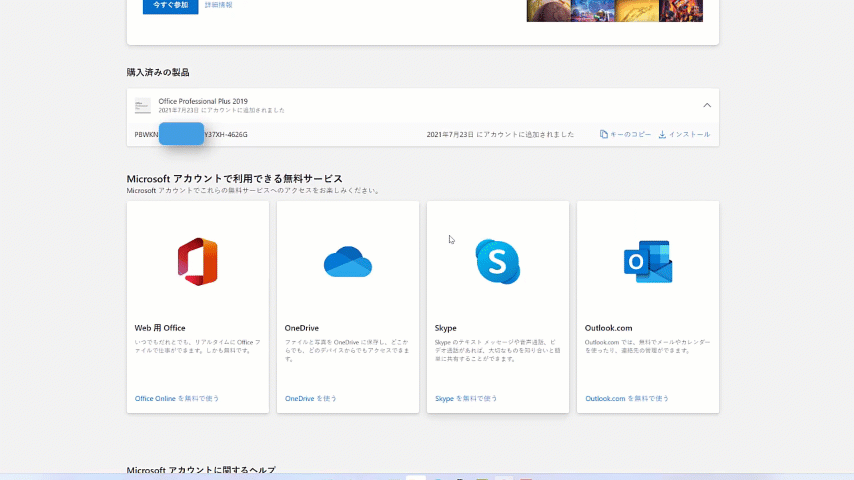Collapse the Office Professional Plus 2019 section
This screenshot has height=480, width=854.
point(707,105)
